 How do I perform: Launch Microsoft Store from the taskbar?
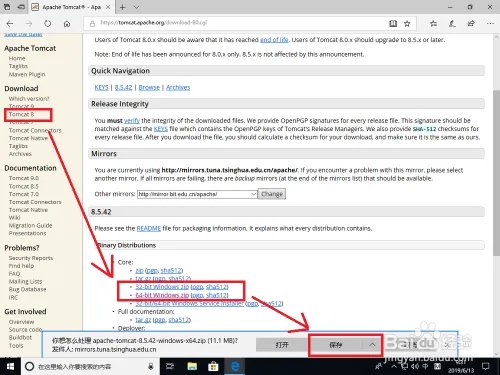click(x=213, y=366)
